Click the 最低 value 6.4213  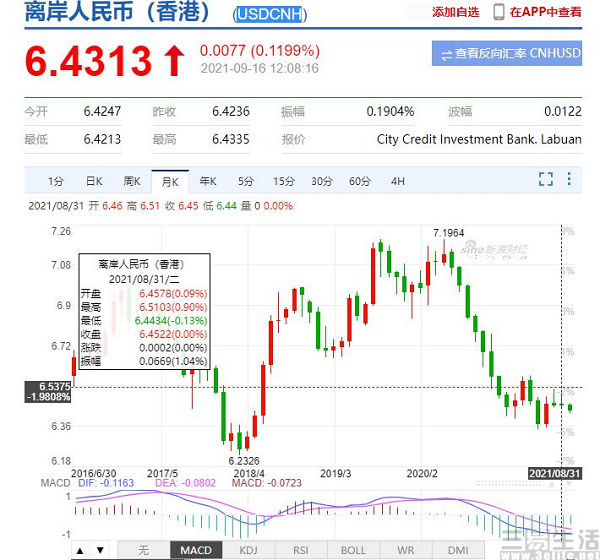(x=102, y=139)
